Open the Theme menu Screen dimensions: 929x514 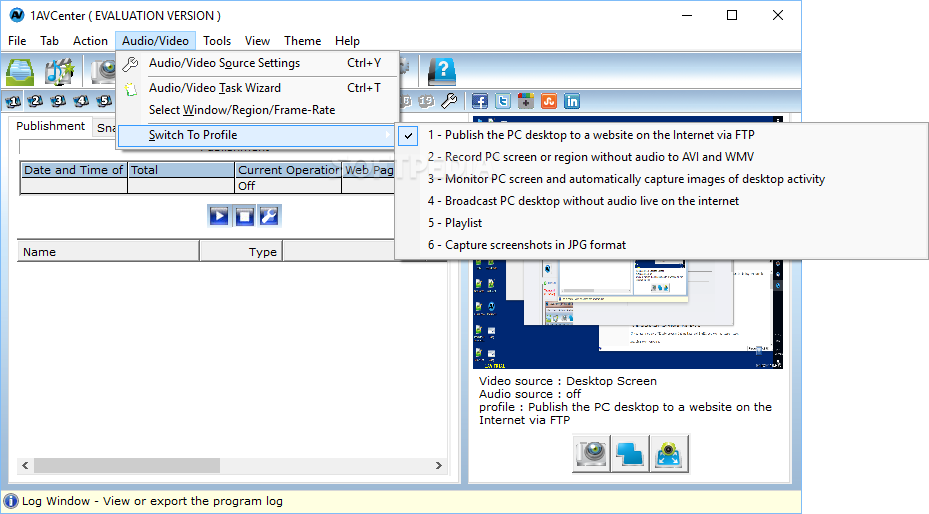[x=302, y=41]
